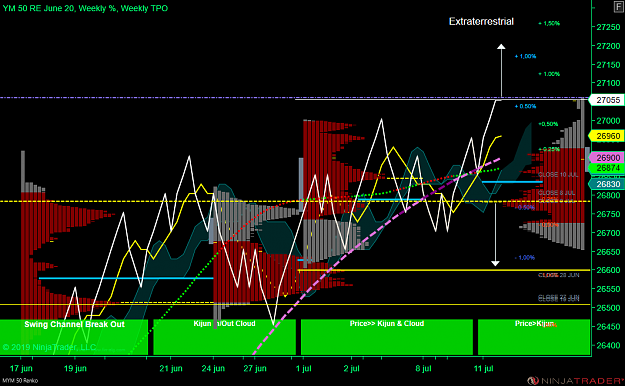
Task: Click the white up arrowhead below Extraterrestrial
Action: click(501, 47)
